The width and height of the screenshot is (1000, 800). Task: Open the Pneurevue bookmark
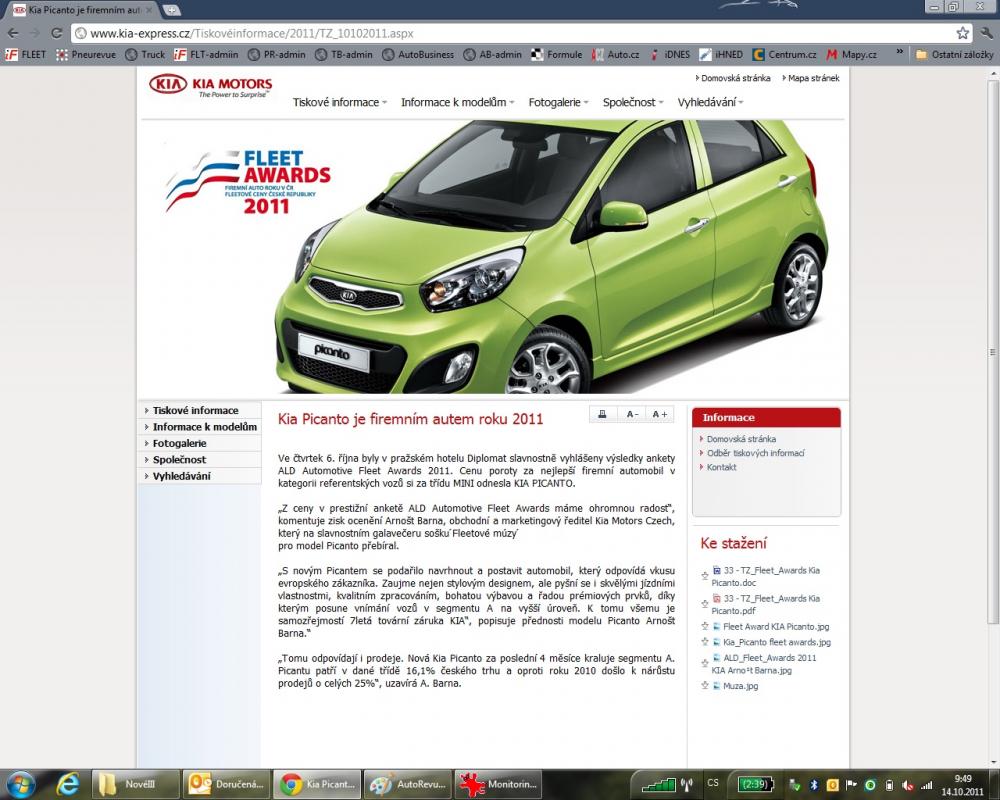pyautogui.click(x=85, y=55)
